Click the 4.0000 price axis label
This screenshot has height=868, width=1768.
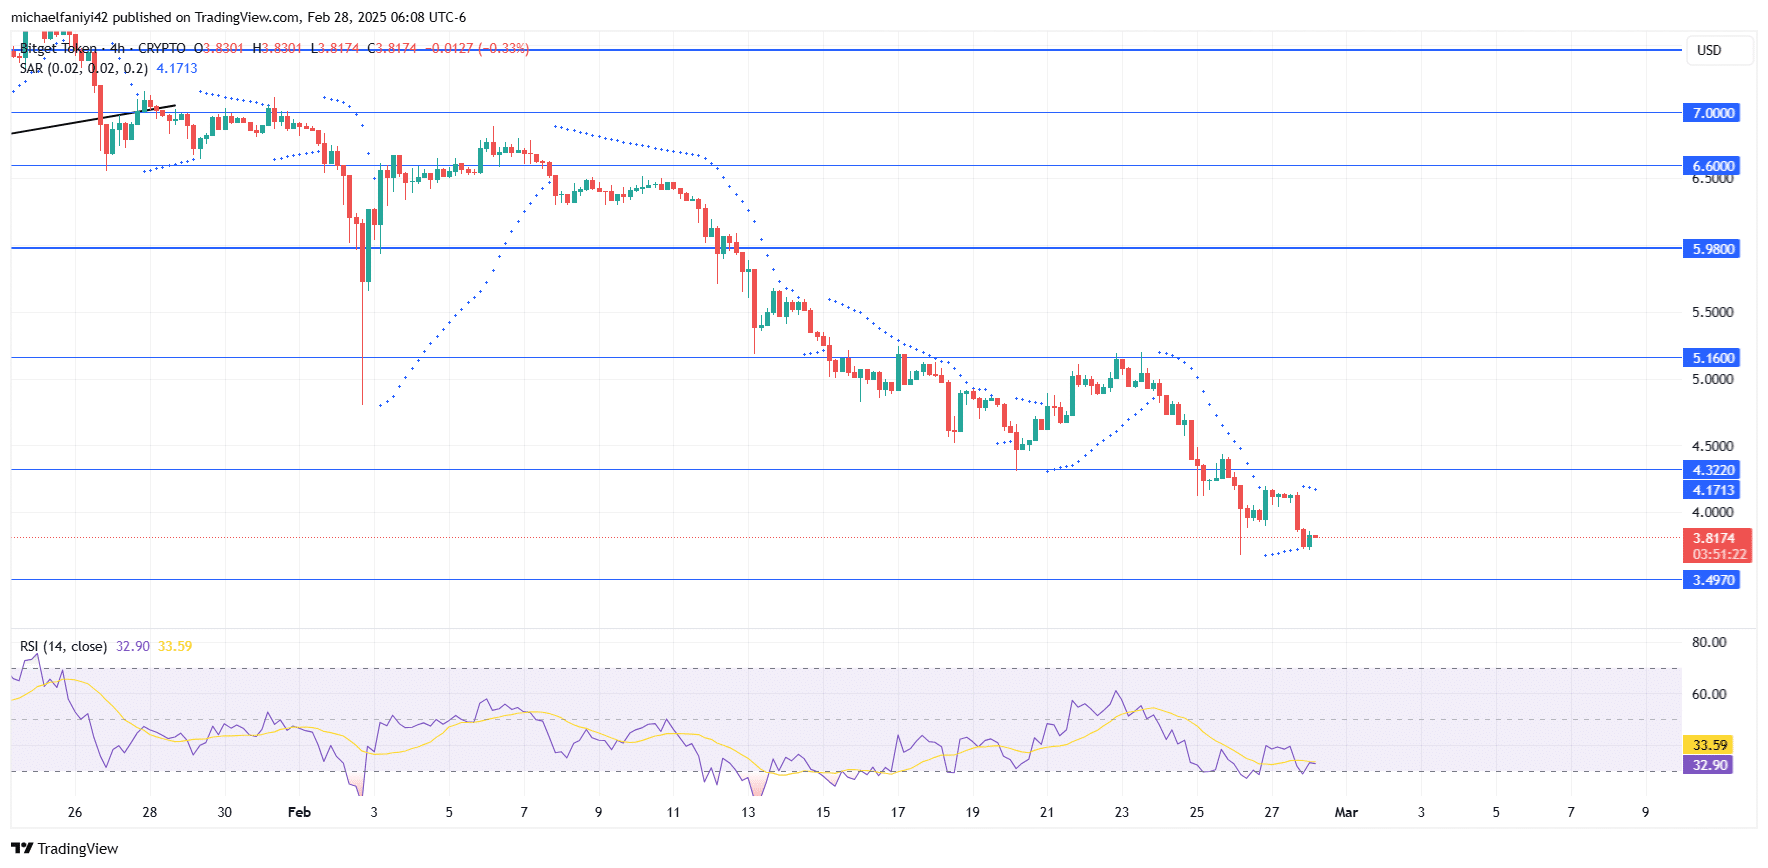click(1712, 512)
